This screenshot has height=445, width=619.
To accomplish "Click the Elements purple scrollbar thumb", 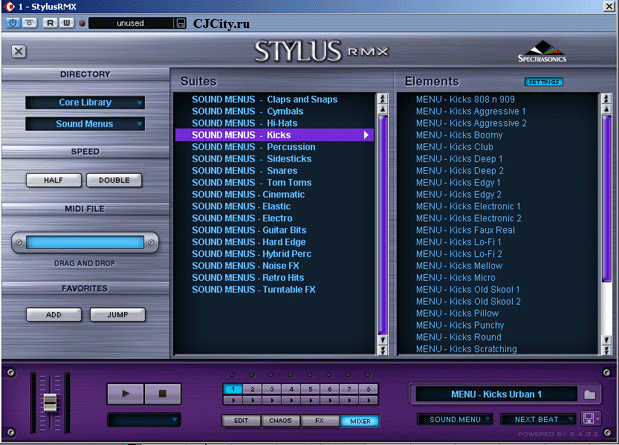I will (606, 199).
